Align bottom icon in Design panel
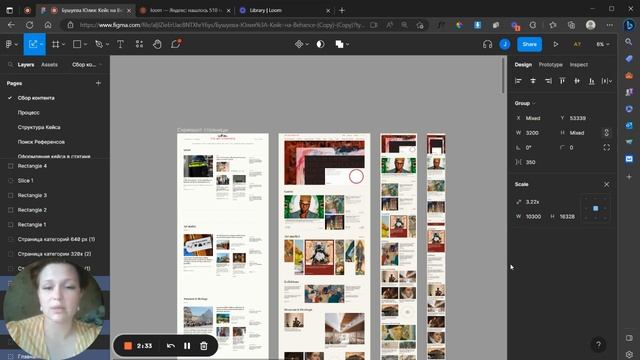The height and width of the screenshot is (360, 640). click(591, 81)
